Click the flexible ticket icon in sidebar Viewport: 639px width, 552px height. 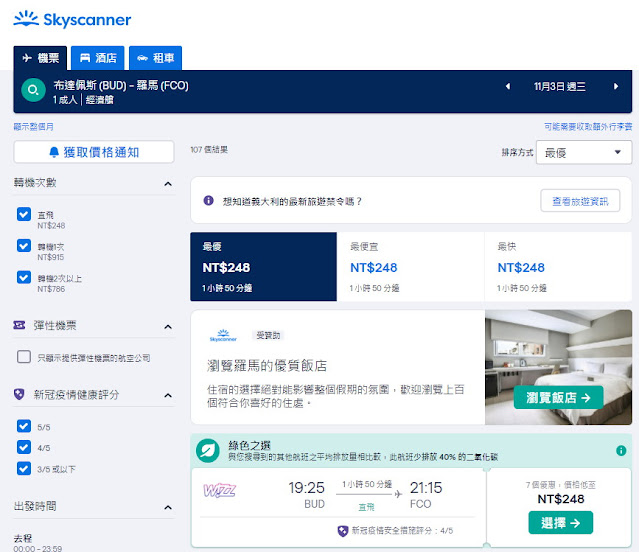coord(19,325)
